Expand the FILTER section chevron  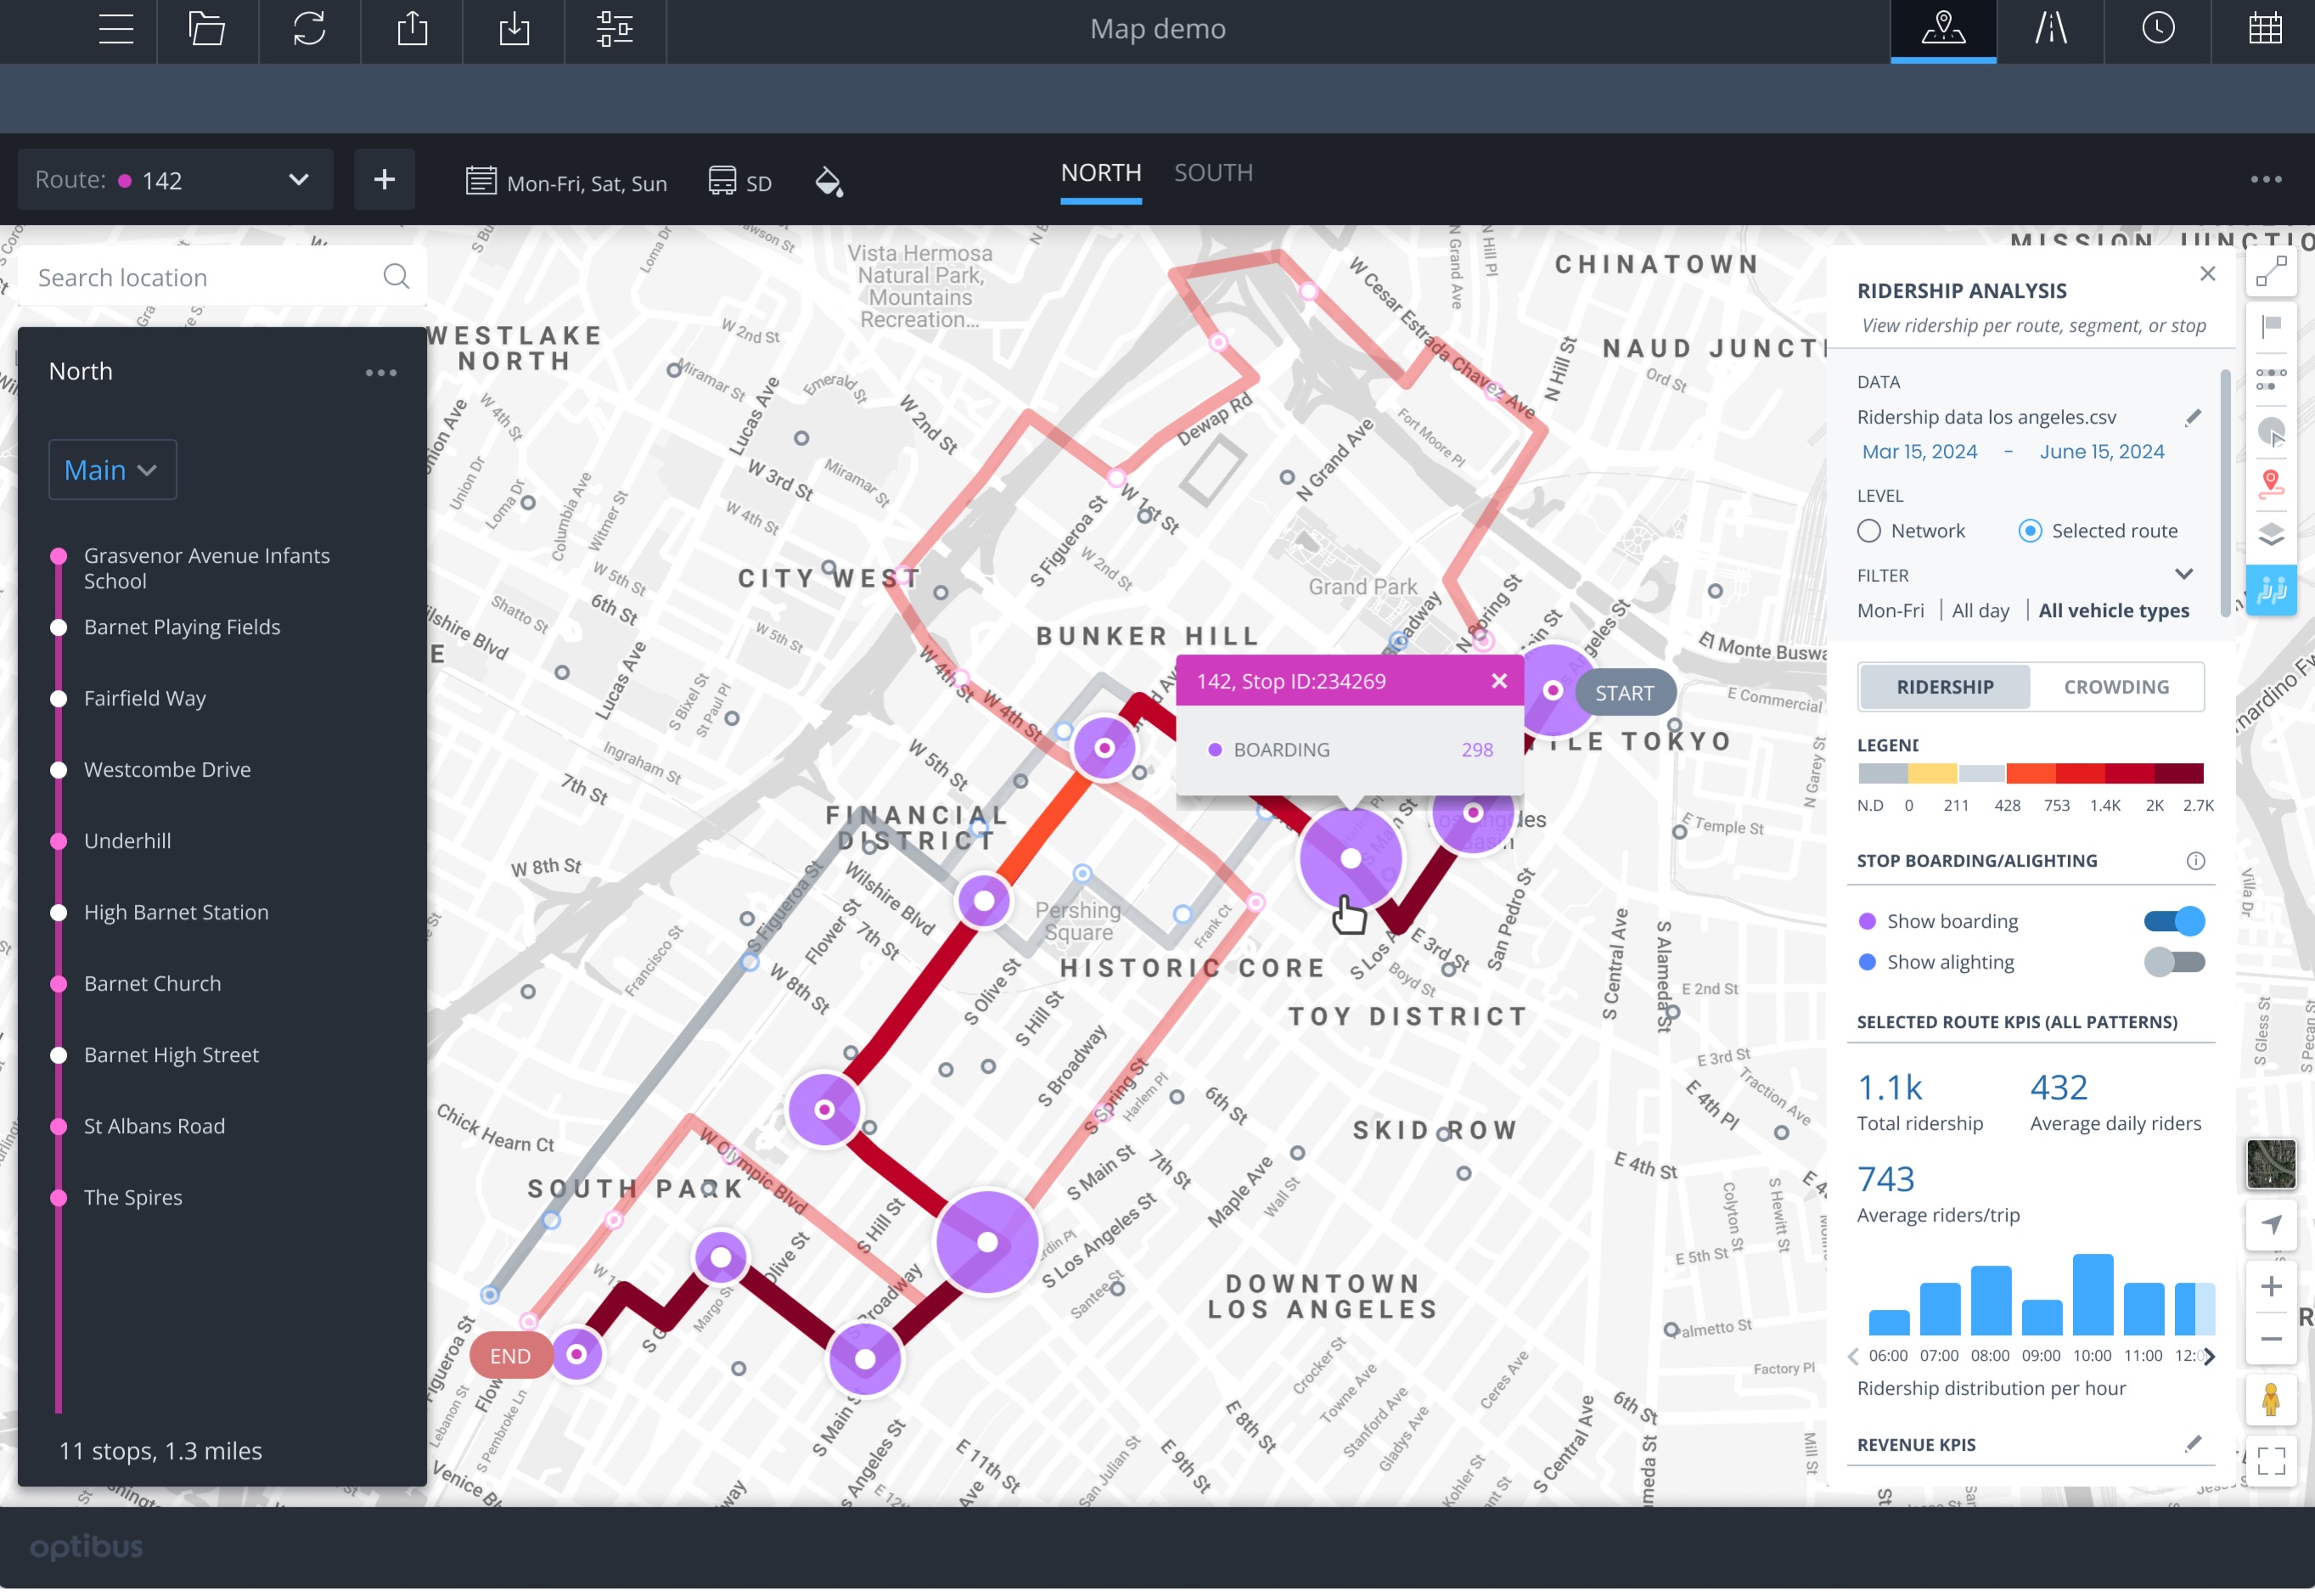(2189, 574)
